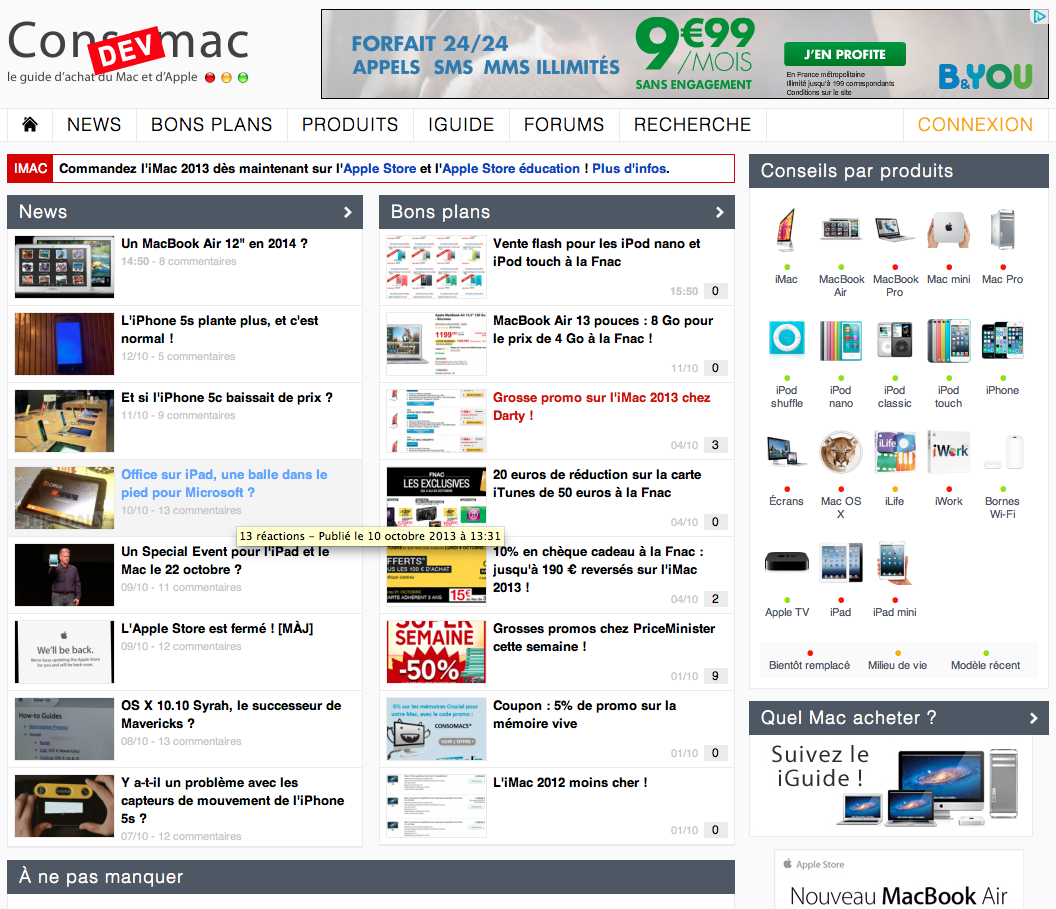Select the iPhone product icon
Viewport: 1056px width, 909px height.
[x=1002, y=340]
